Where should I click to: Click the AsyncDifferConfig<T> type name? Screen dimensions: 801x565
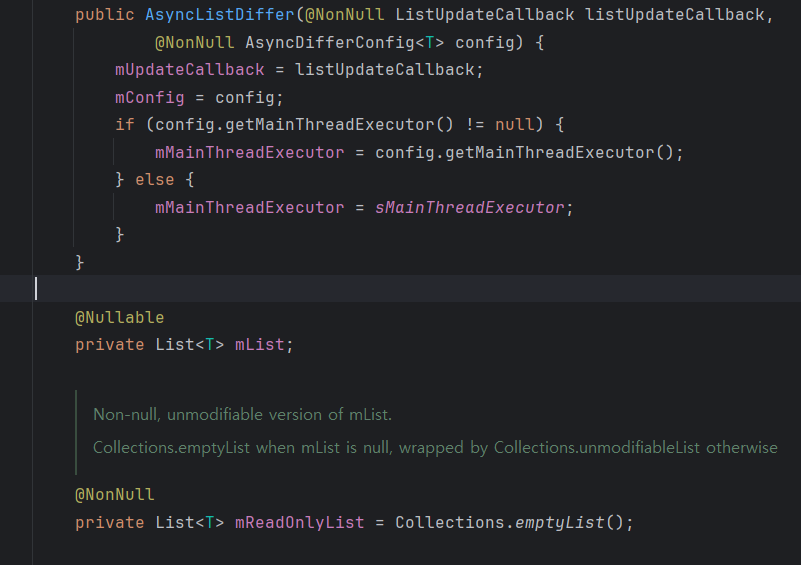(344, 42)
